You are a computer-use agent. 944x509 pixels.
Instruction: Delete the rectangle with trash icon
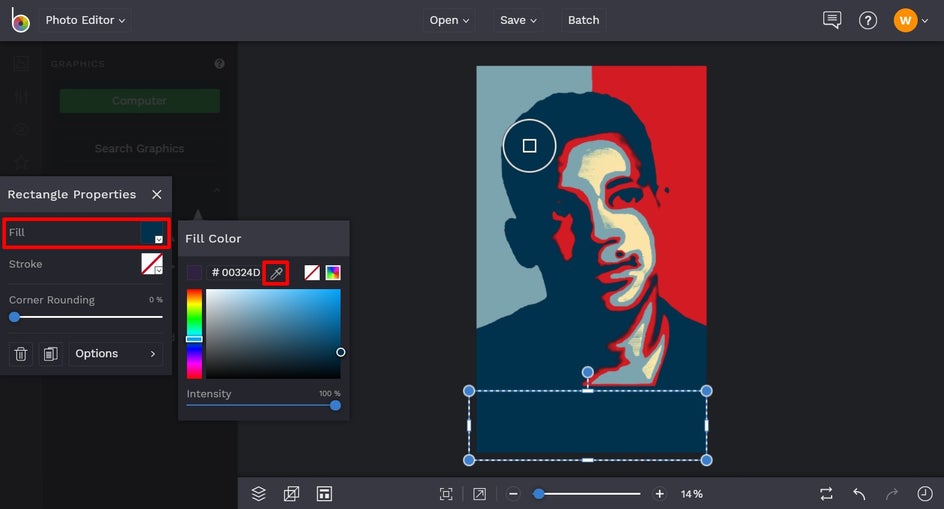(21, 354)
